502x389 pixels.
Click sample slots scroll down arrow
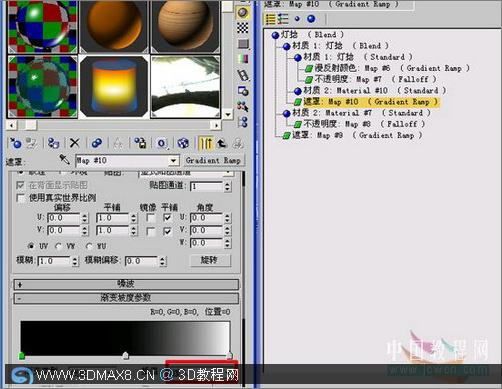point(228,115)
